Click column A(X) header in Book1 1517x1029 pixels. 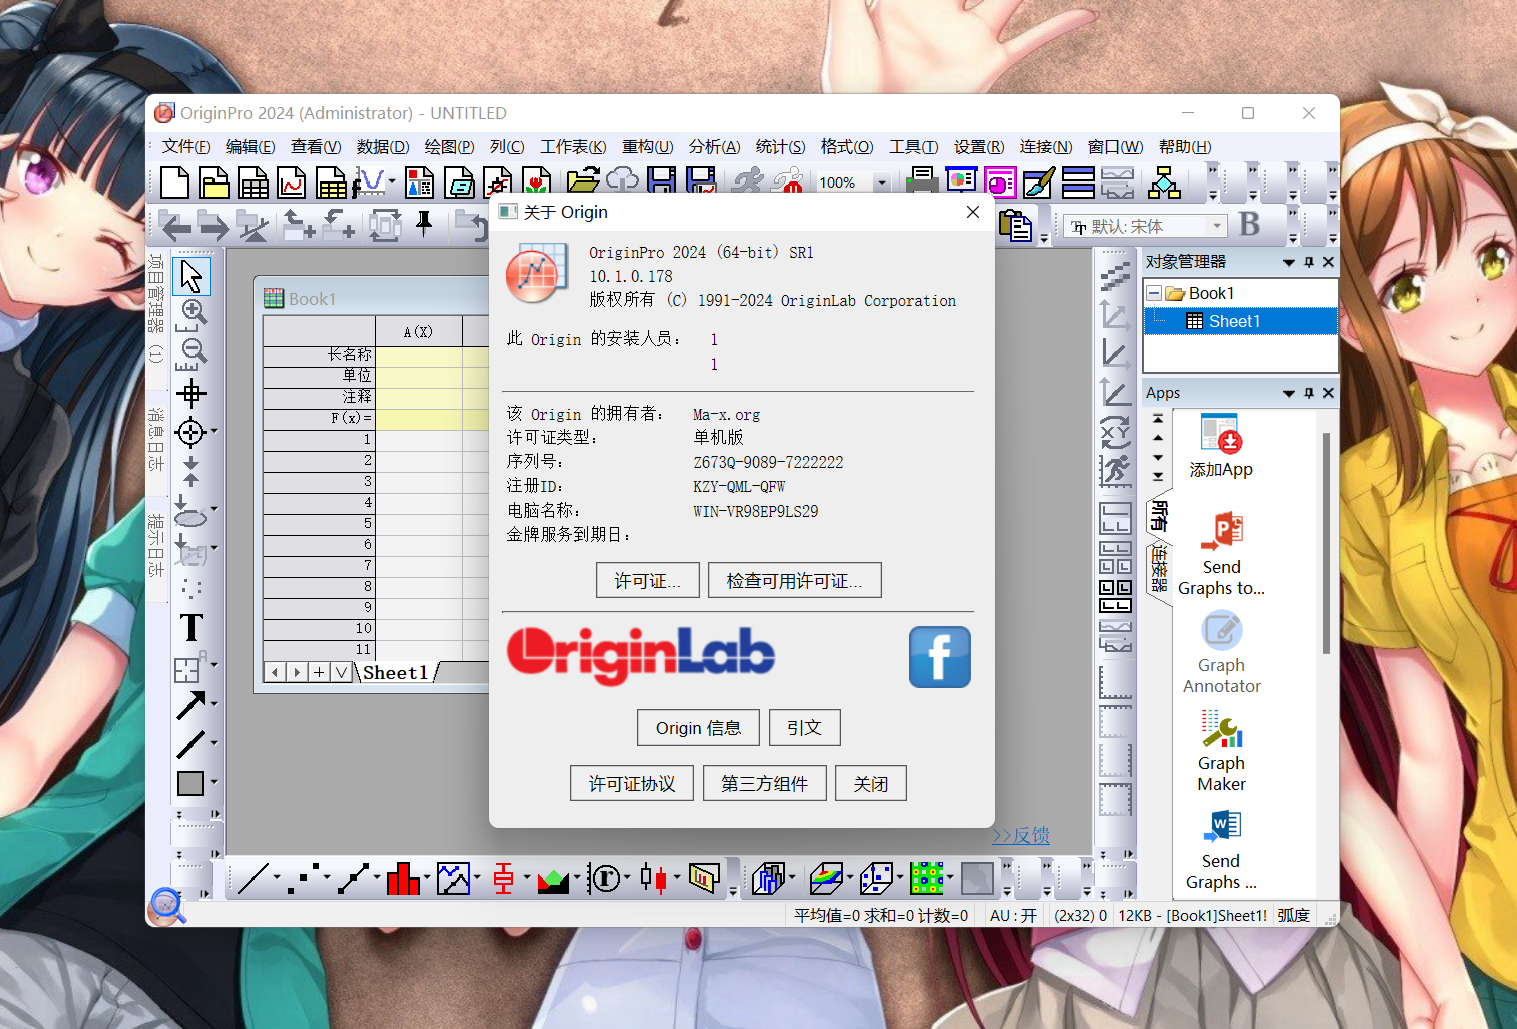pos(418,331)
